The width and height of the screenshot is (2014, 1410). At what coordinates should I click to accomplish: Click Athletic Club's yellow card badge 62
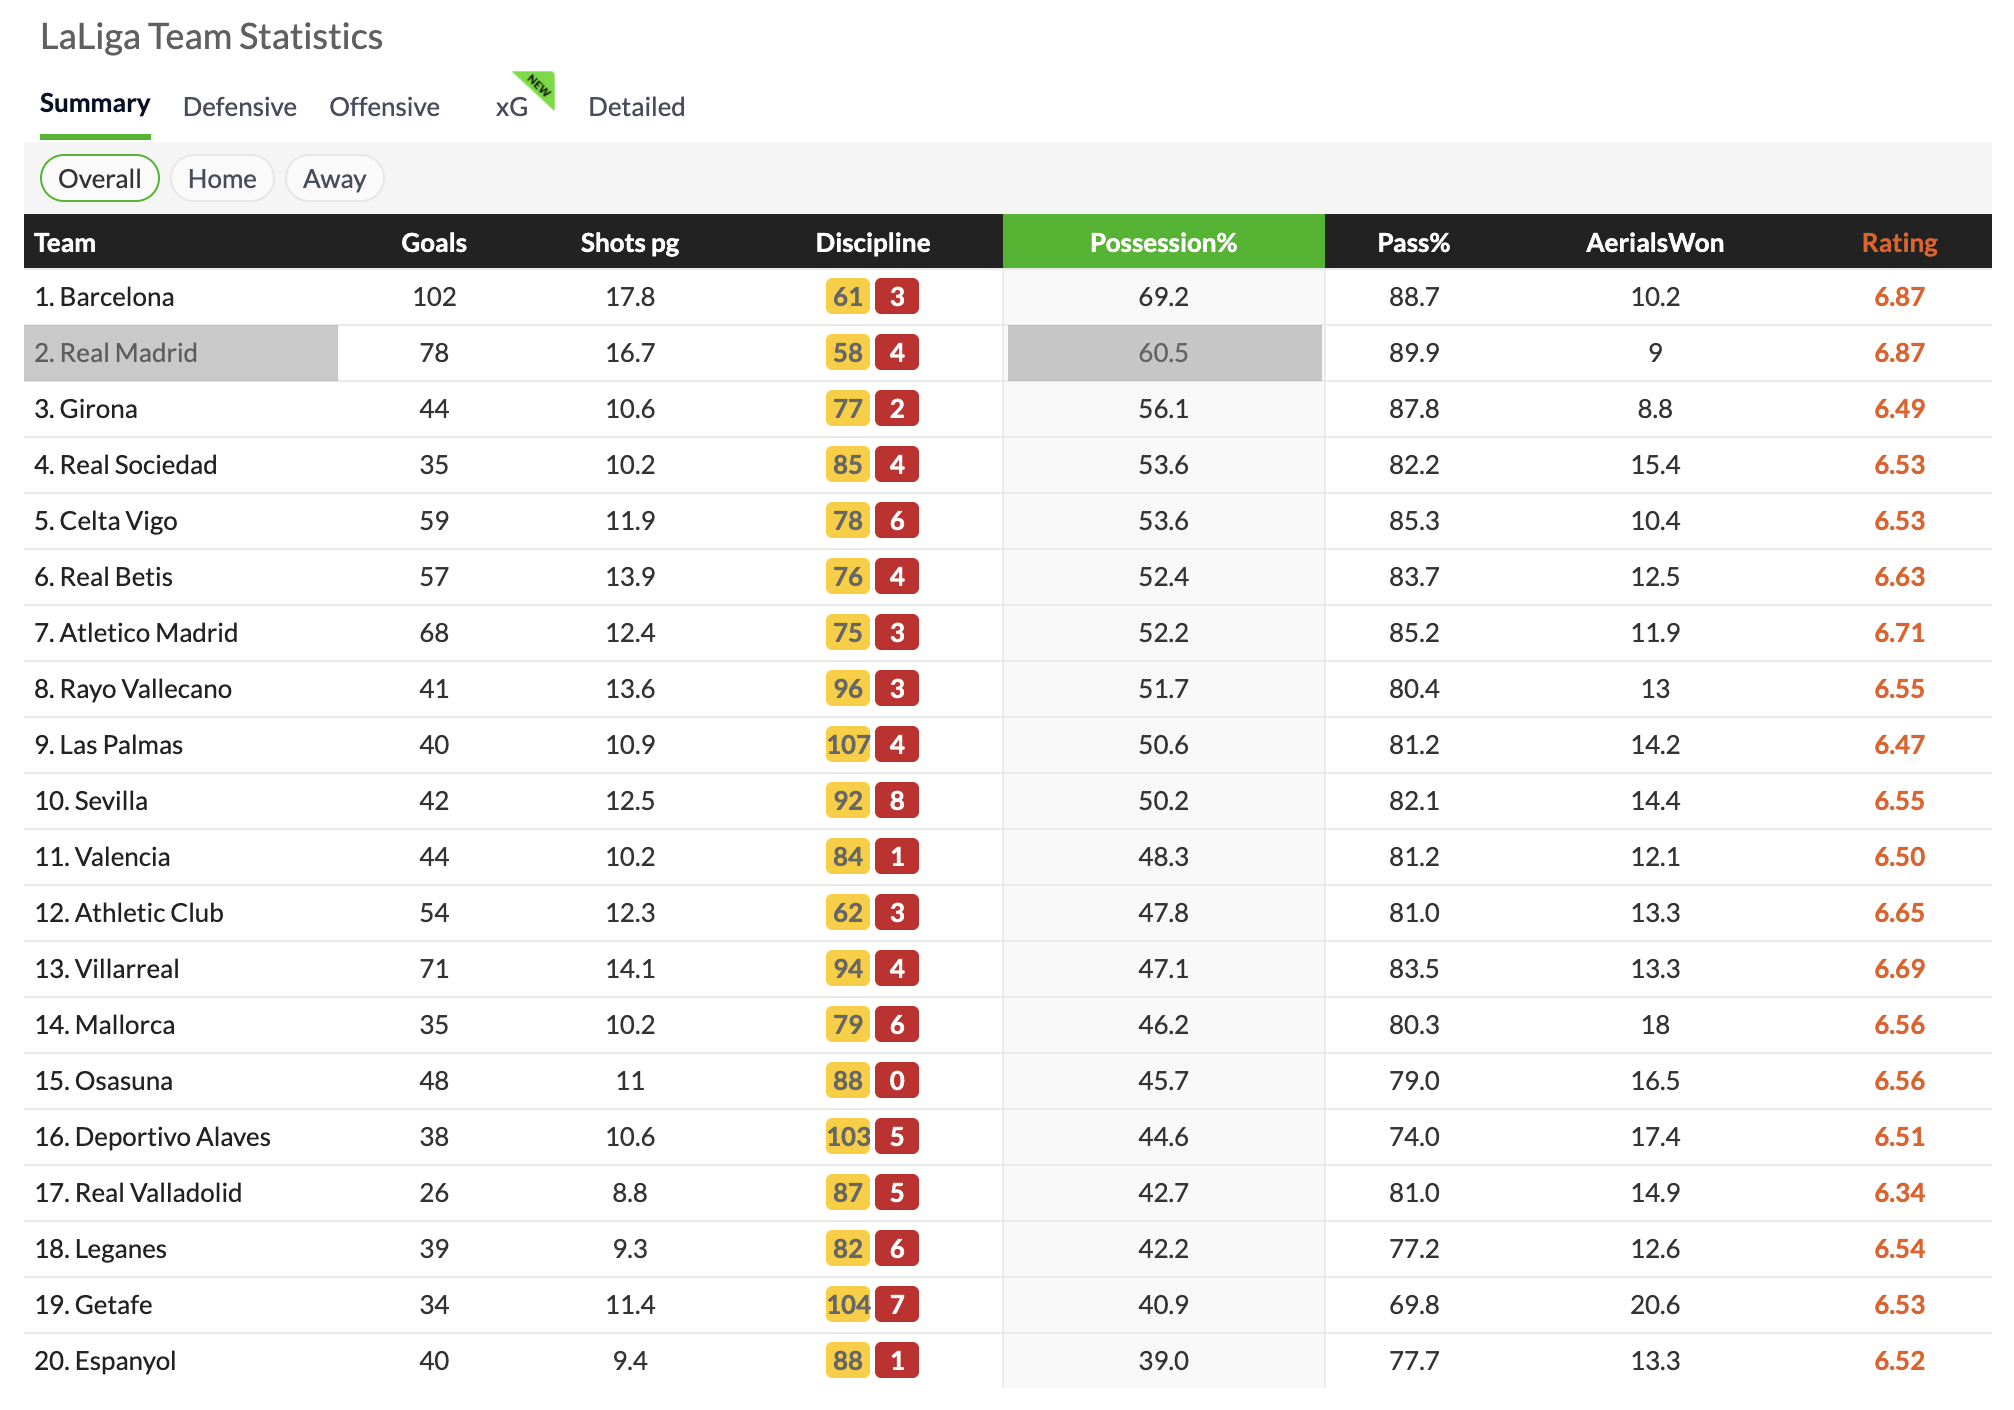[x=848, y=913]
